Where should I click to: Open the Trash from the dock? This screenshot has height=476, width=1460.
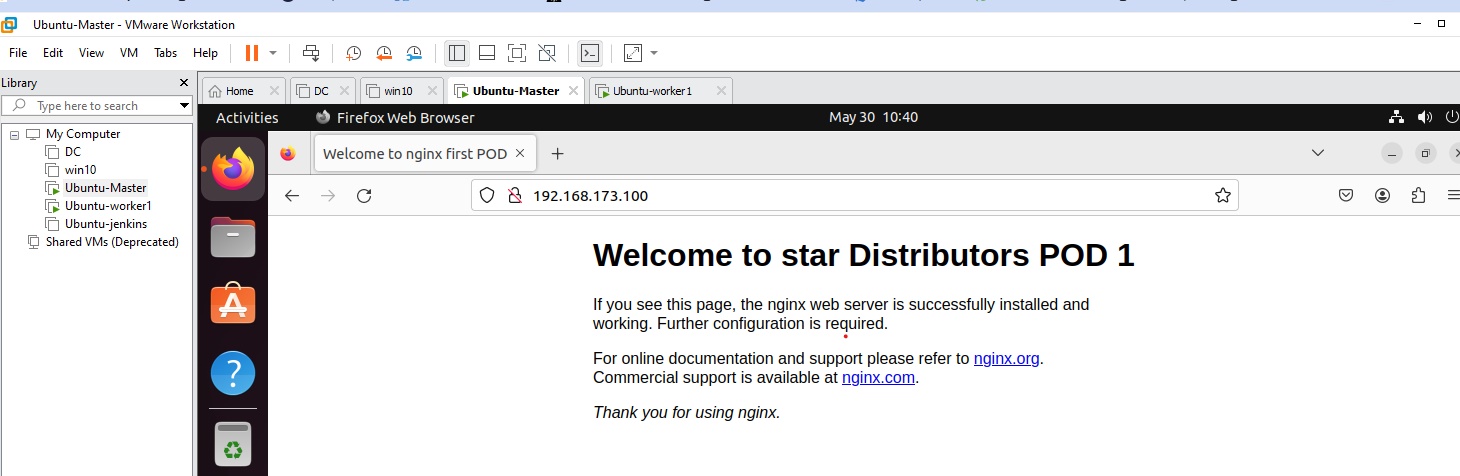(233, 445)
